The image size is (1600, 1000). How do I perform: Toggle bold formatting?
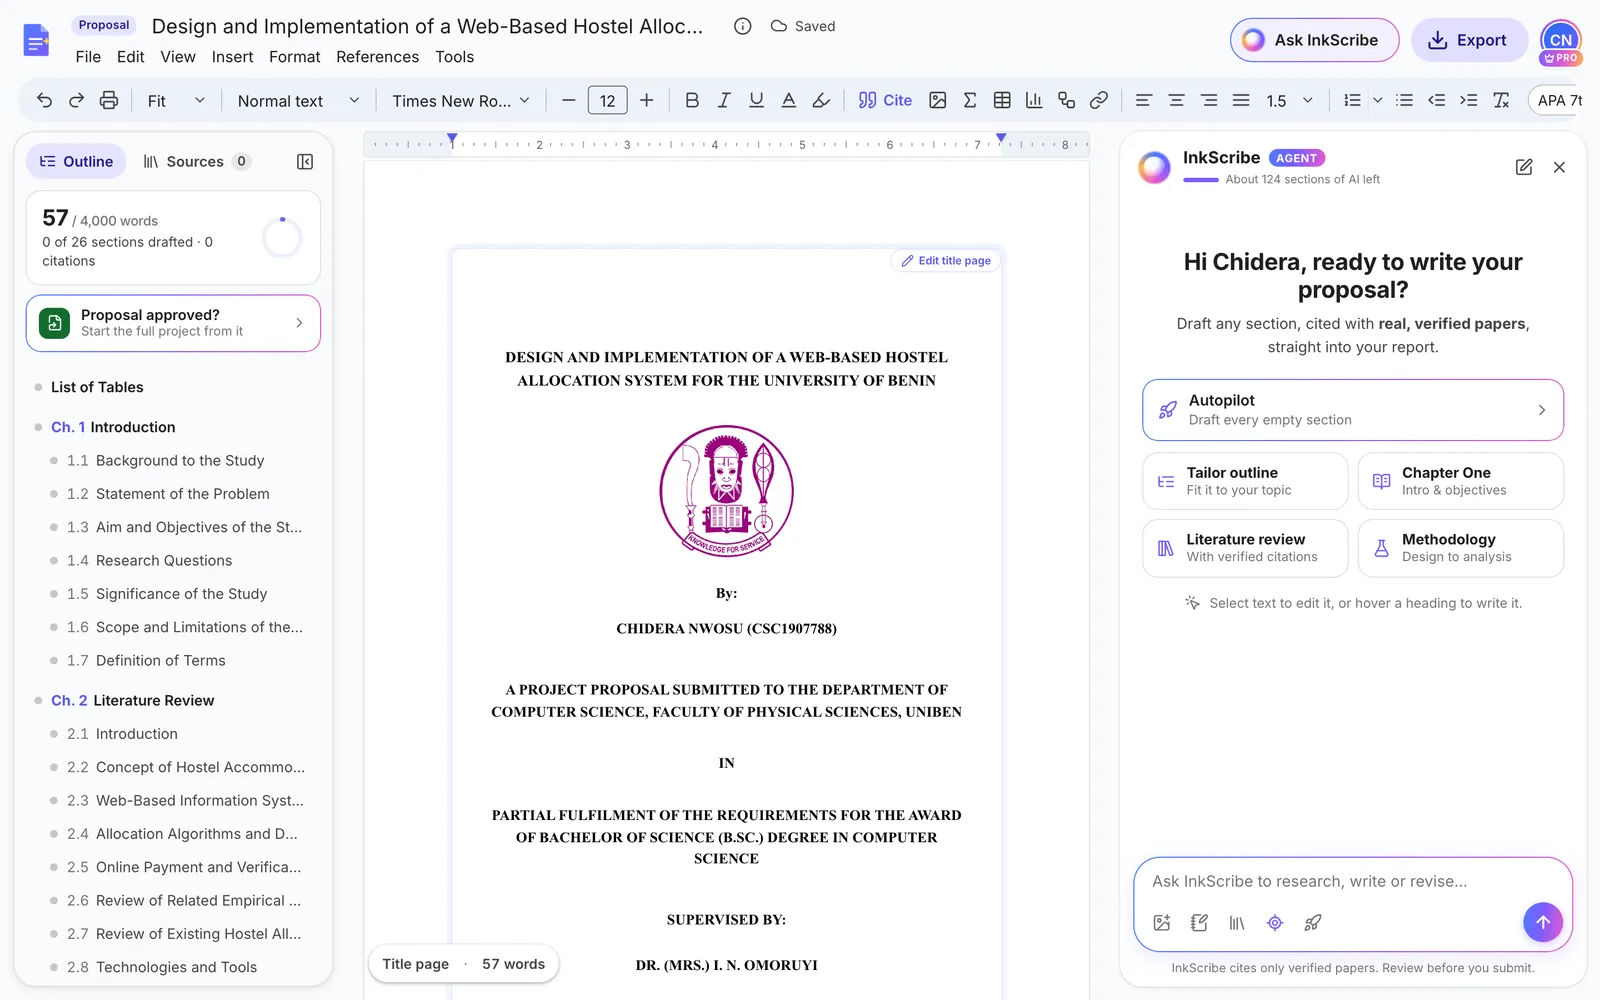692,100
